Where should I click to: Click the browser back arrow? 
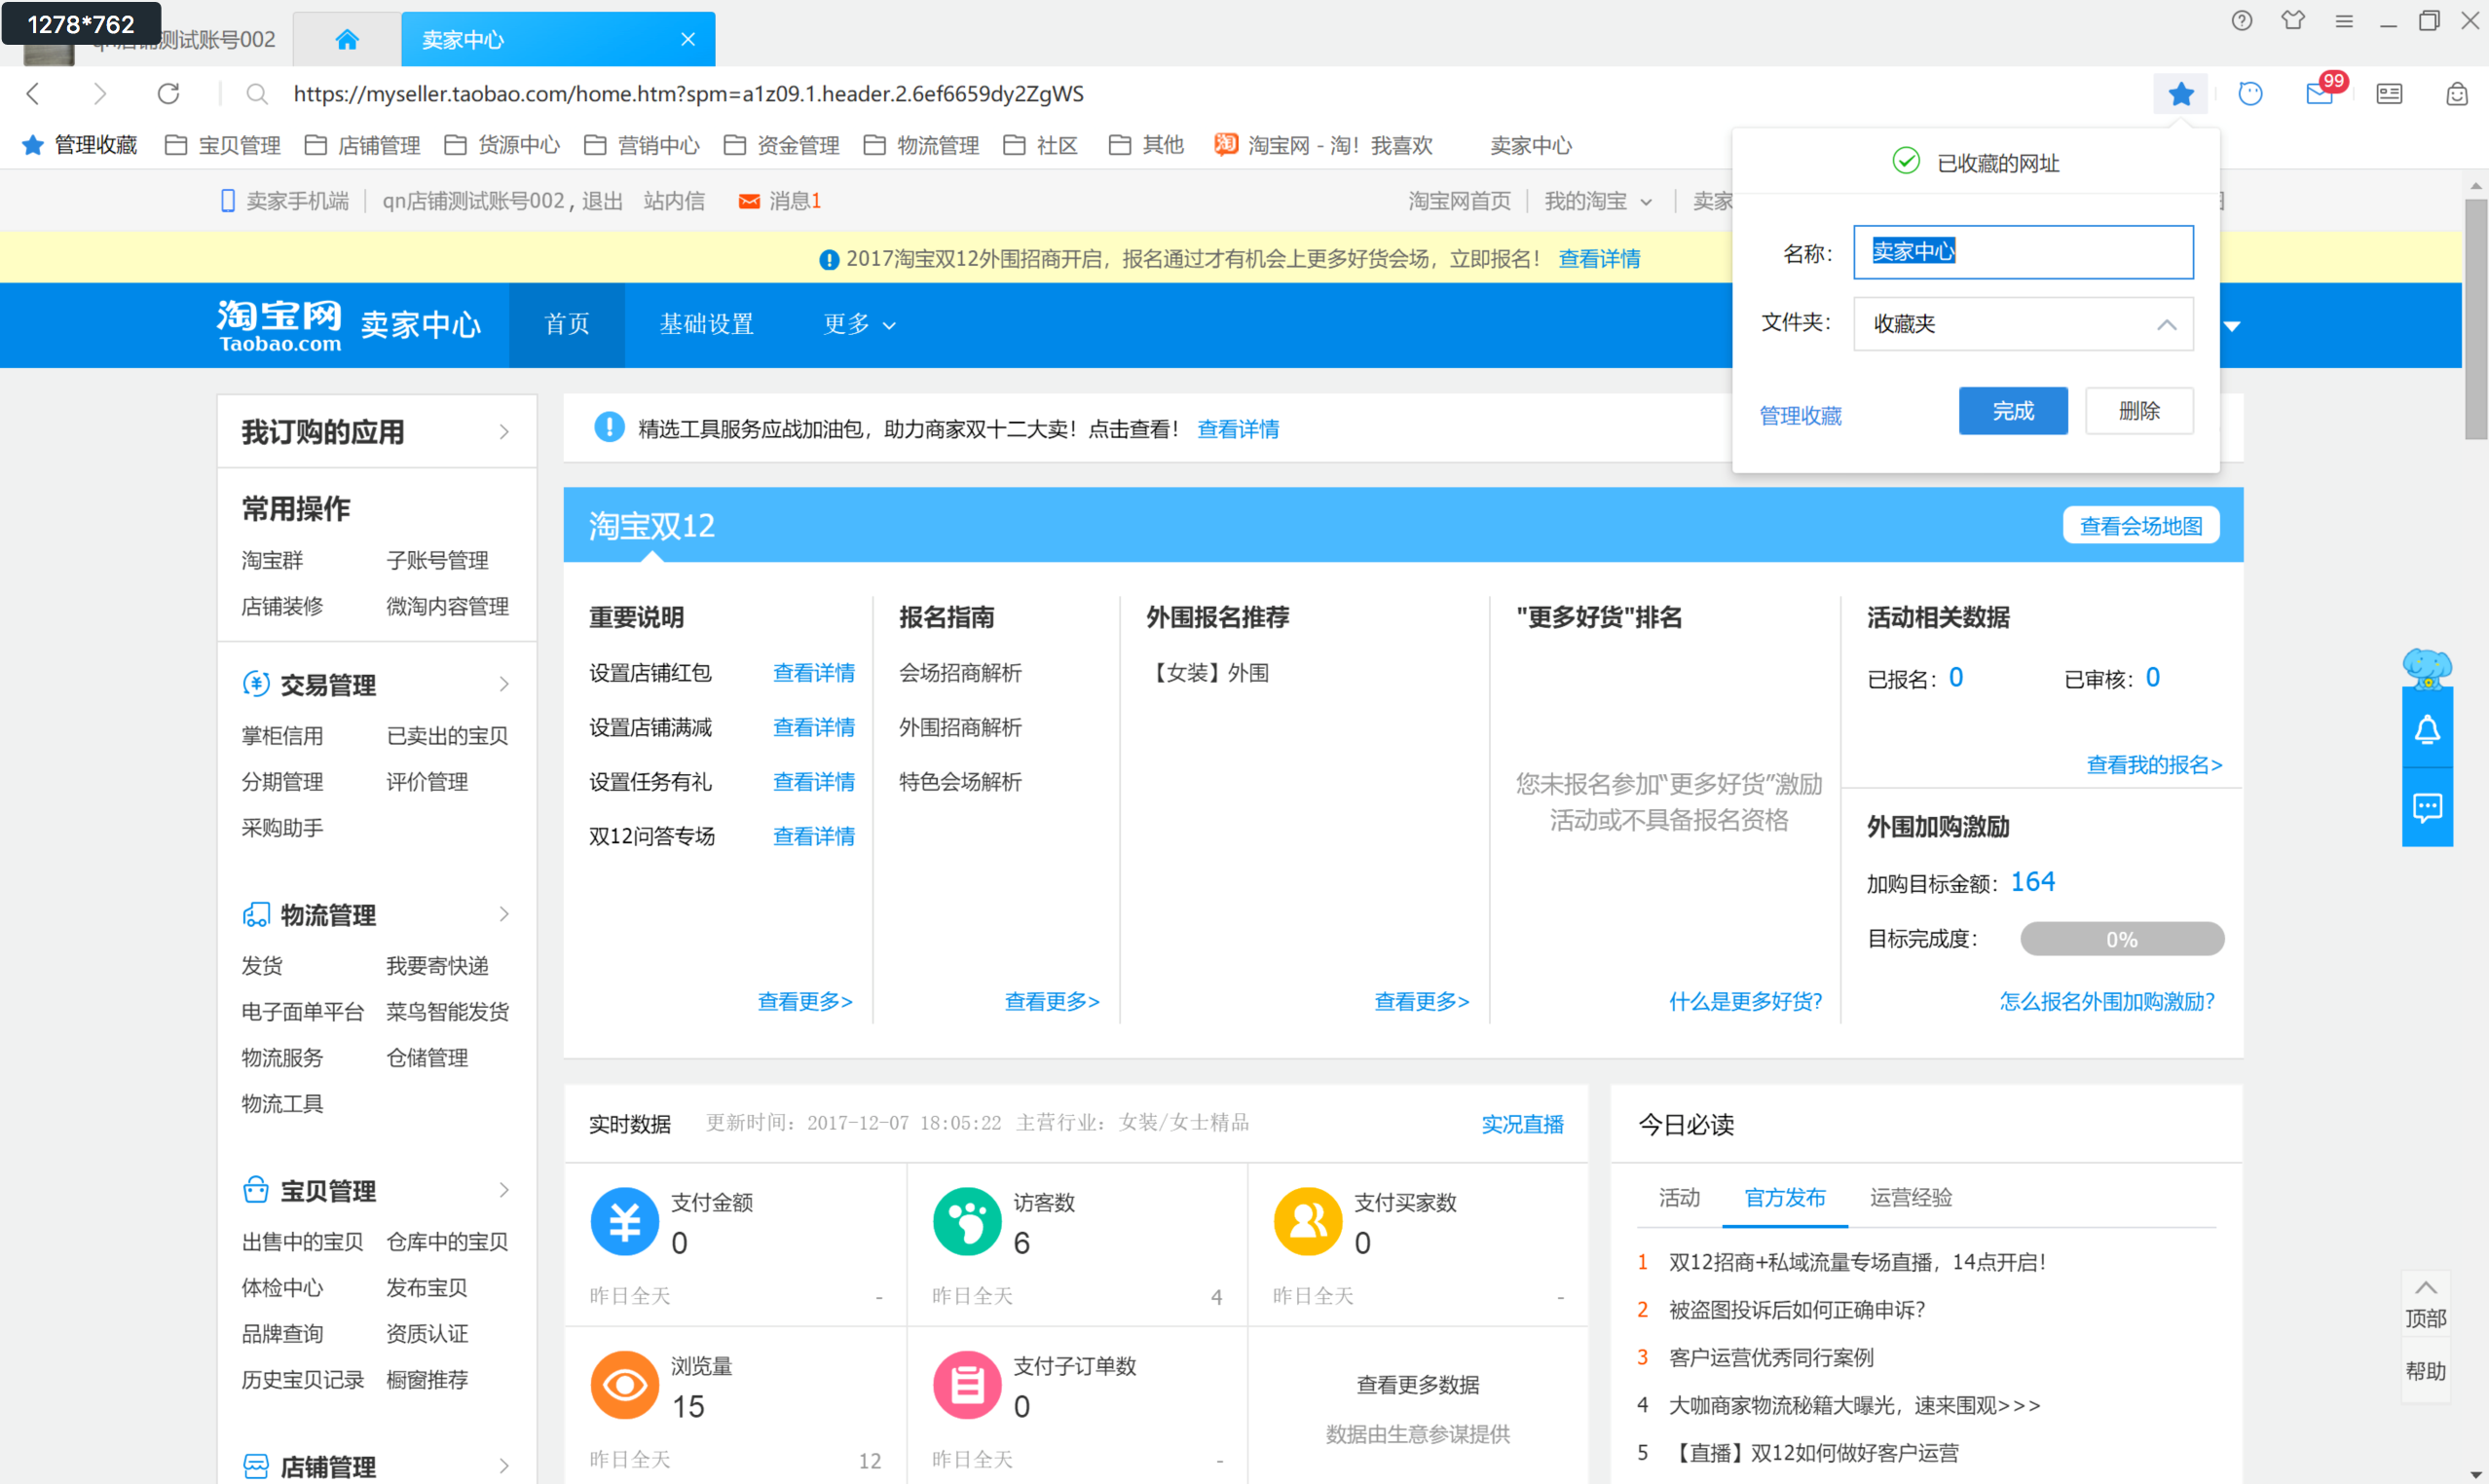(x=33, y=94)
